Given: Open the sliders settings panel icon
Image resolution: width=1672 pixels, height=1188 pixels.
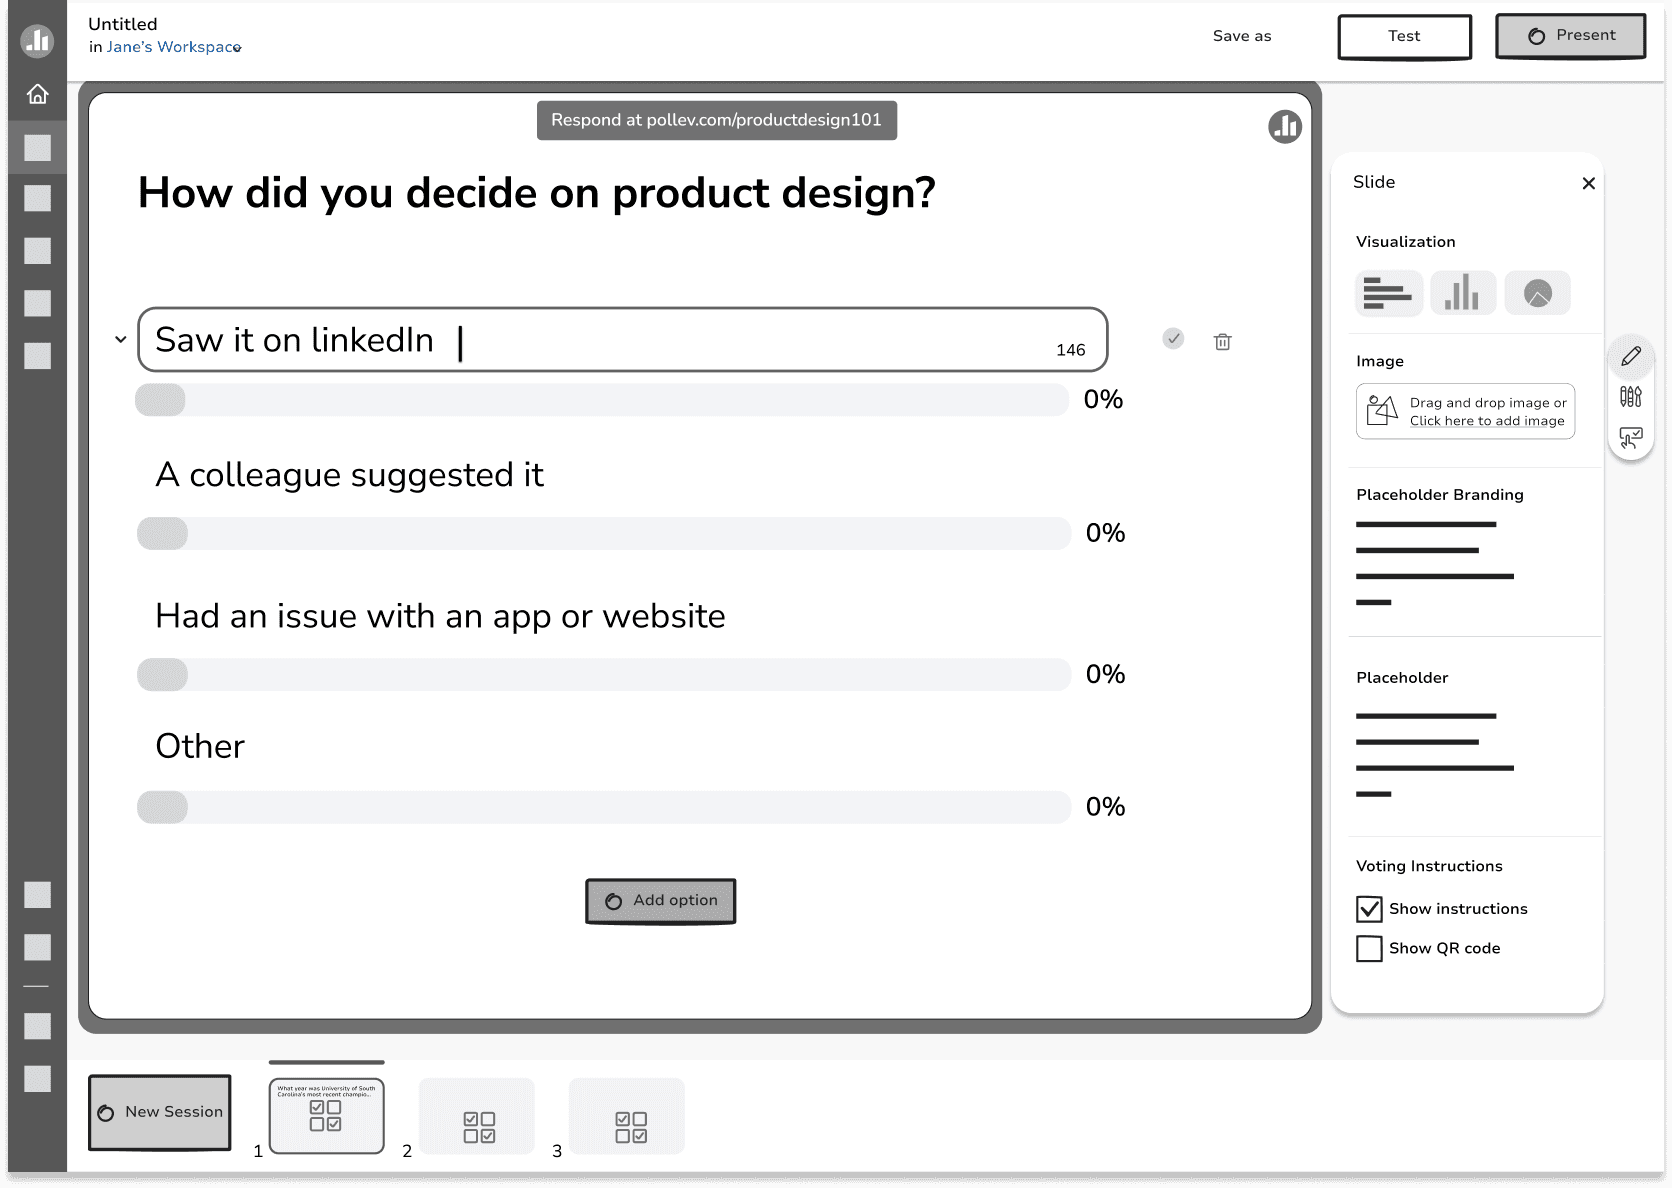Looking at the screenshot, I should coord(1631,397).
